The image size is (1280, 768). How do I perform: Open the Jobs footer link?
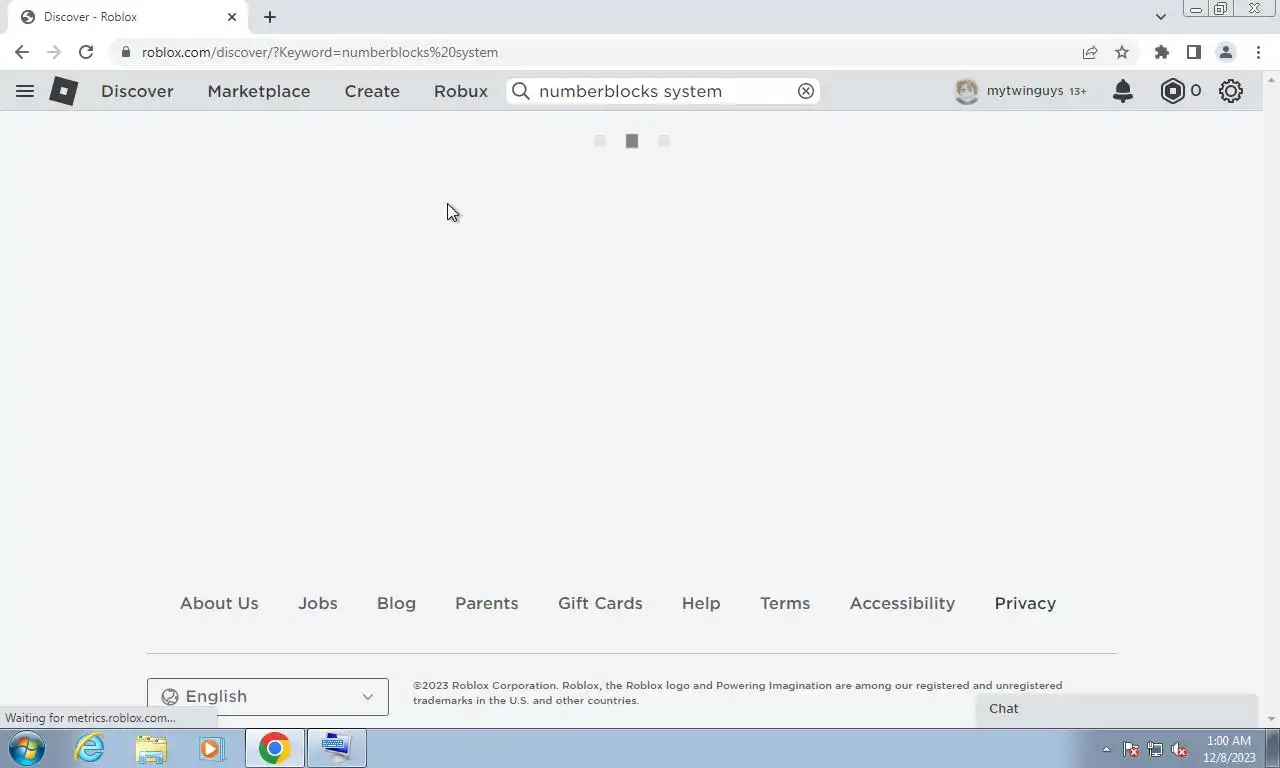(318, 603)
